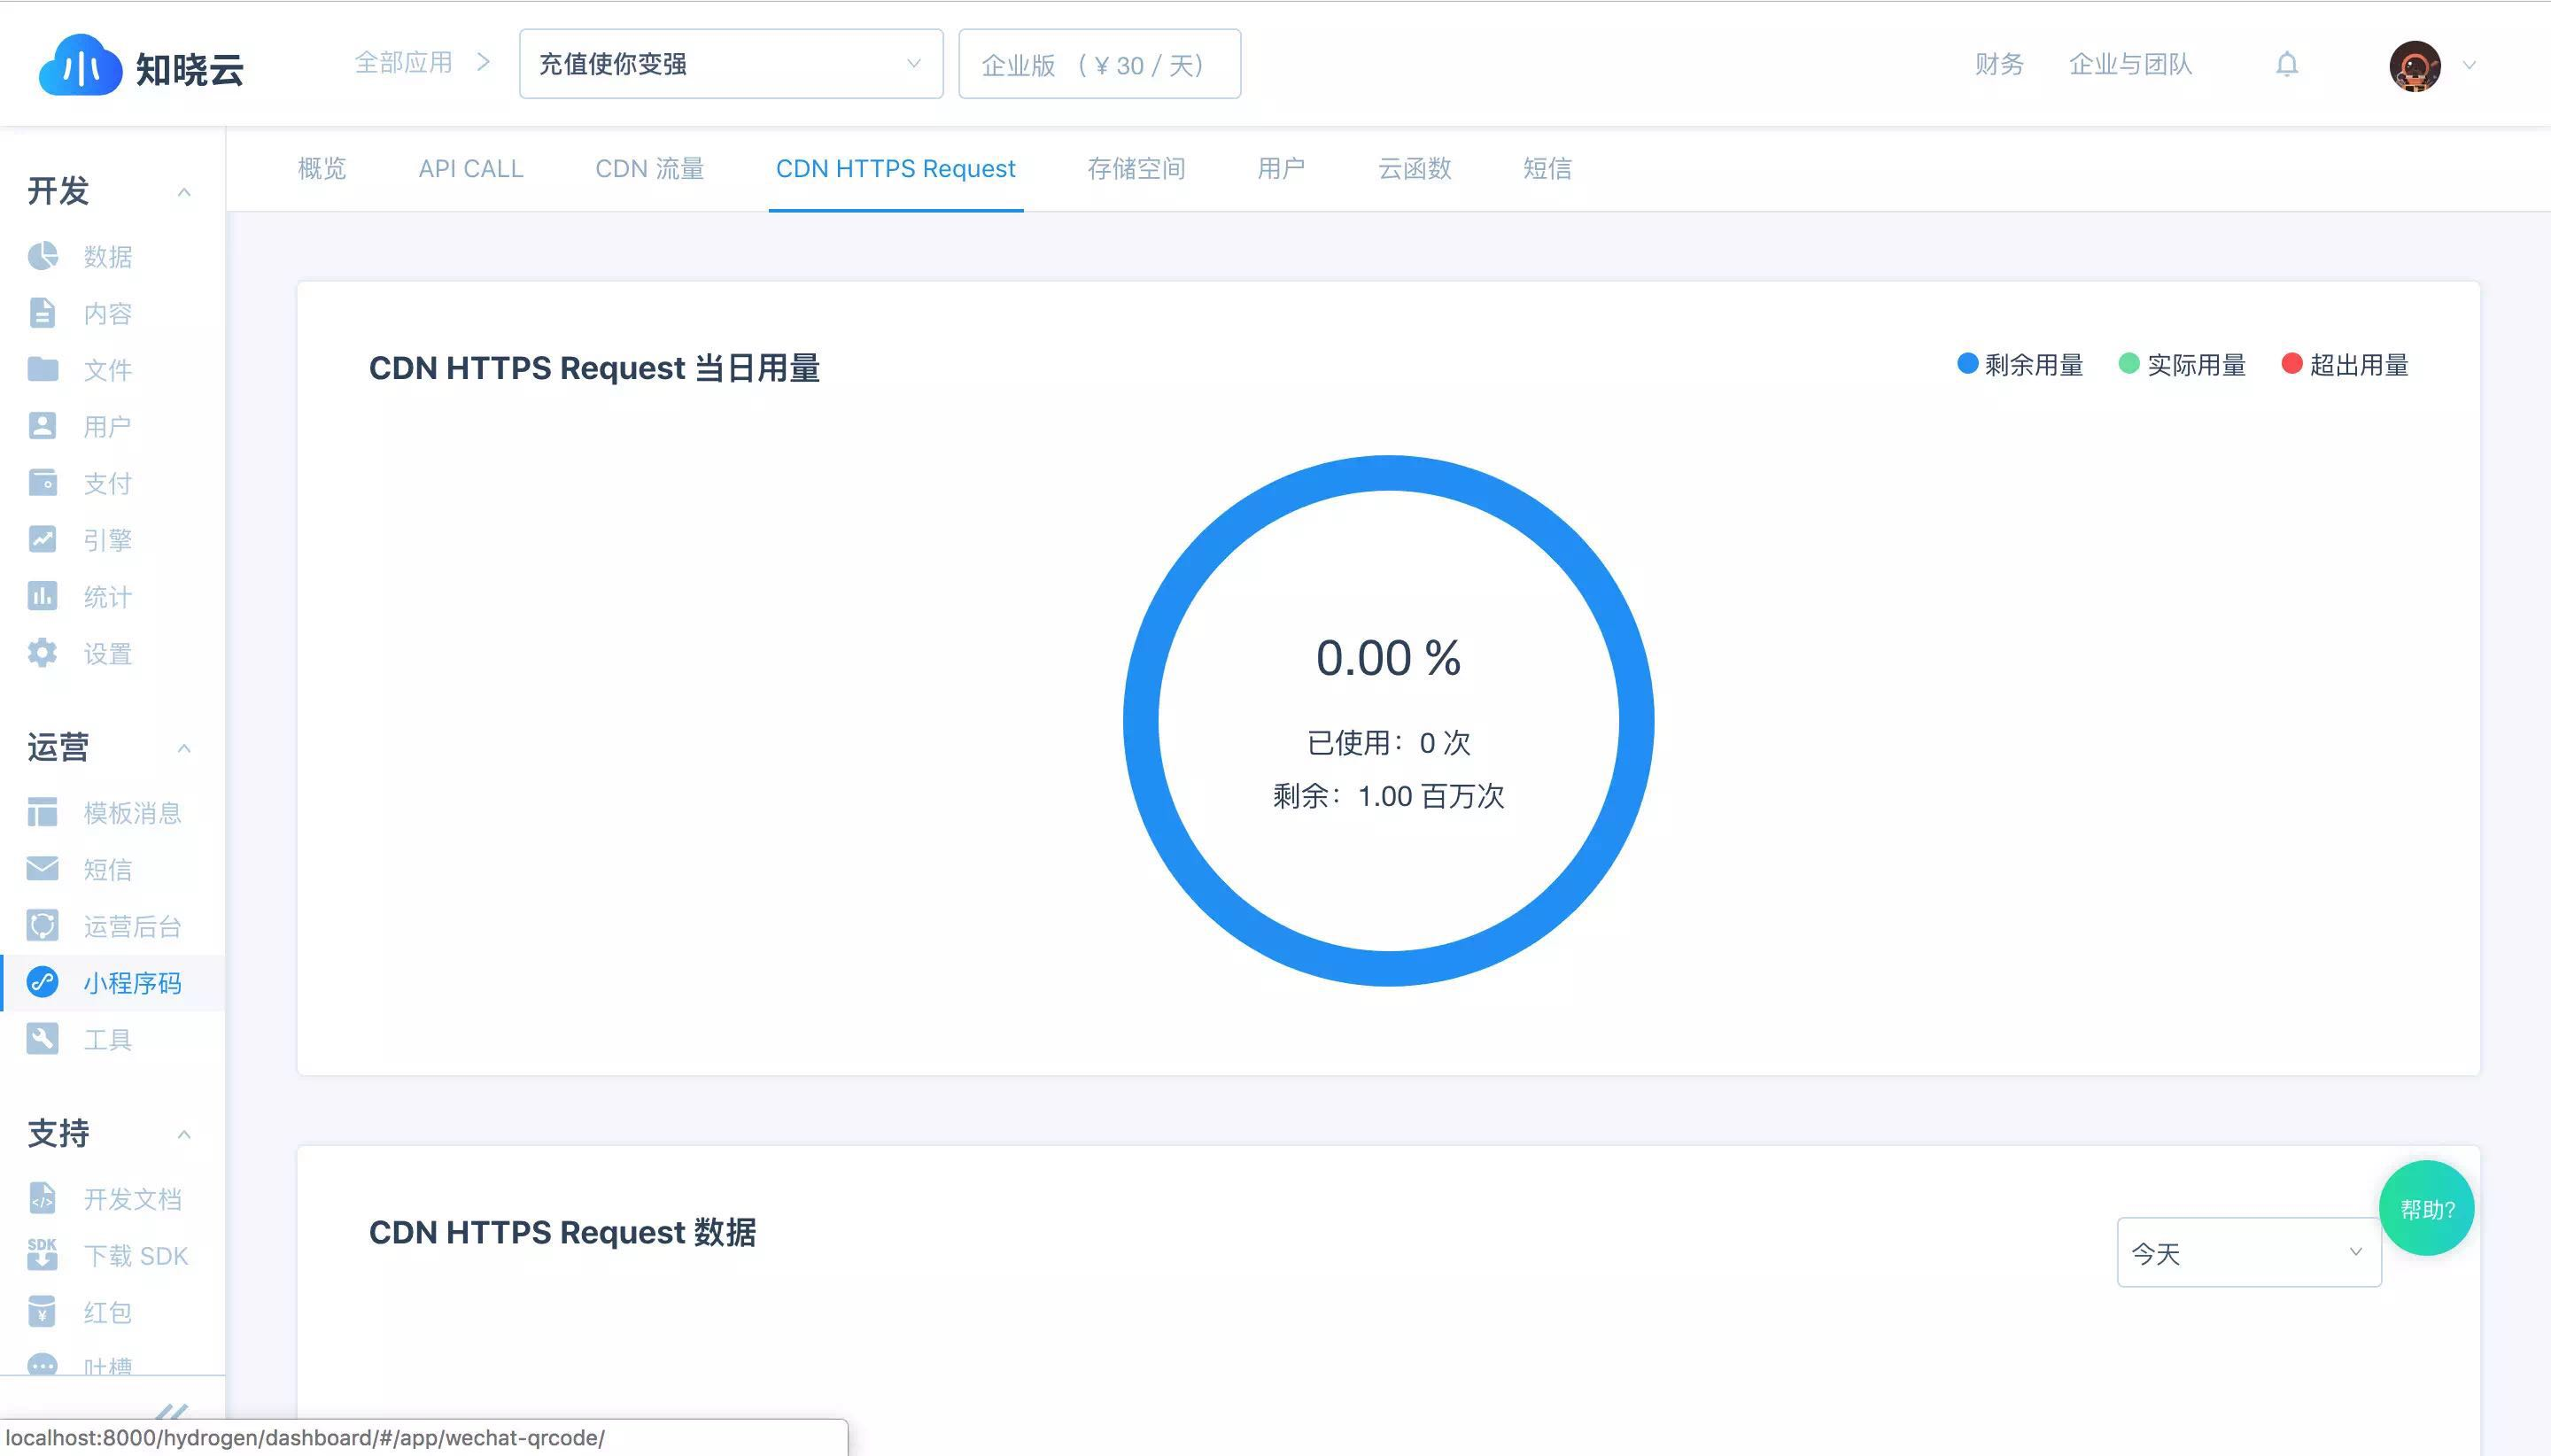2551x1456 pixels.
Task: Collapse the 开发 sidebar section
Action: point(184,192)
